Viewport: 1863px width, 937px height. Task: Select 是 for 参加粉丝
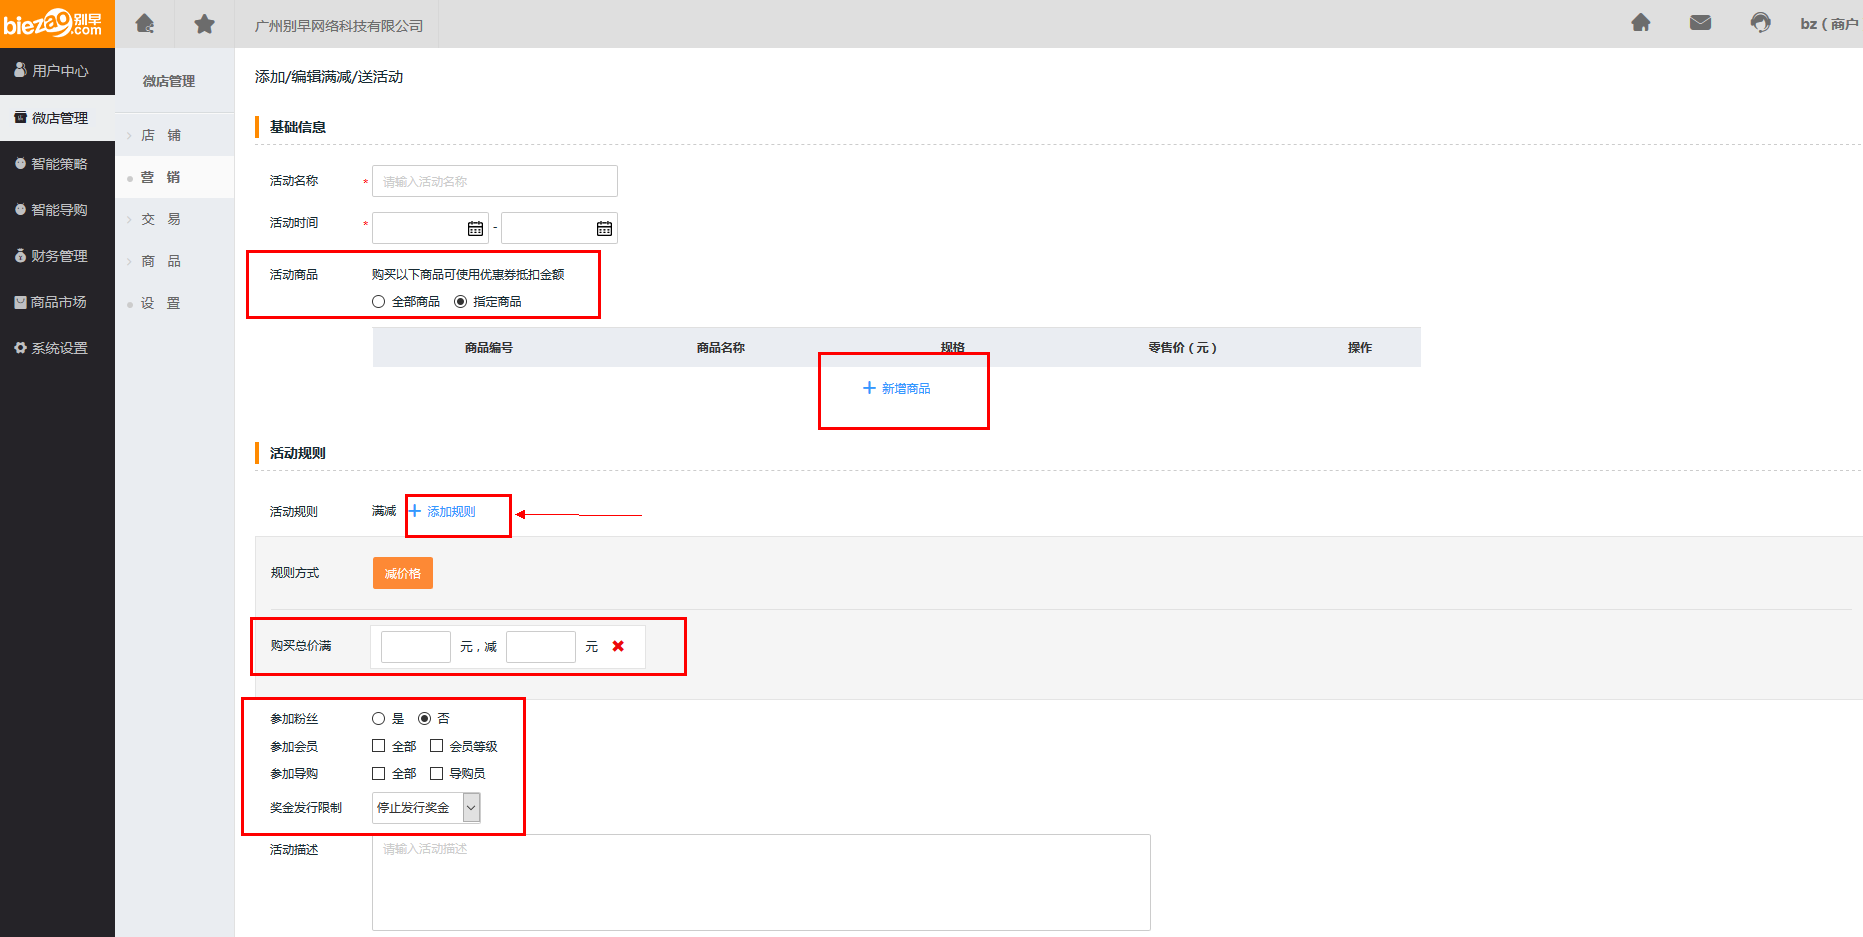[x=379, y=719]
